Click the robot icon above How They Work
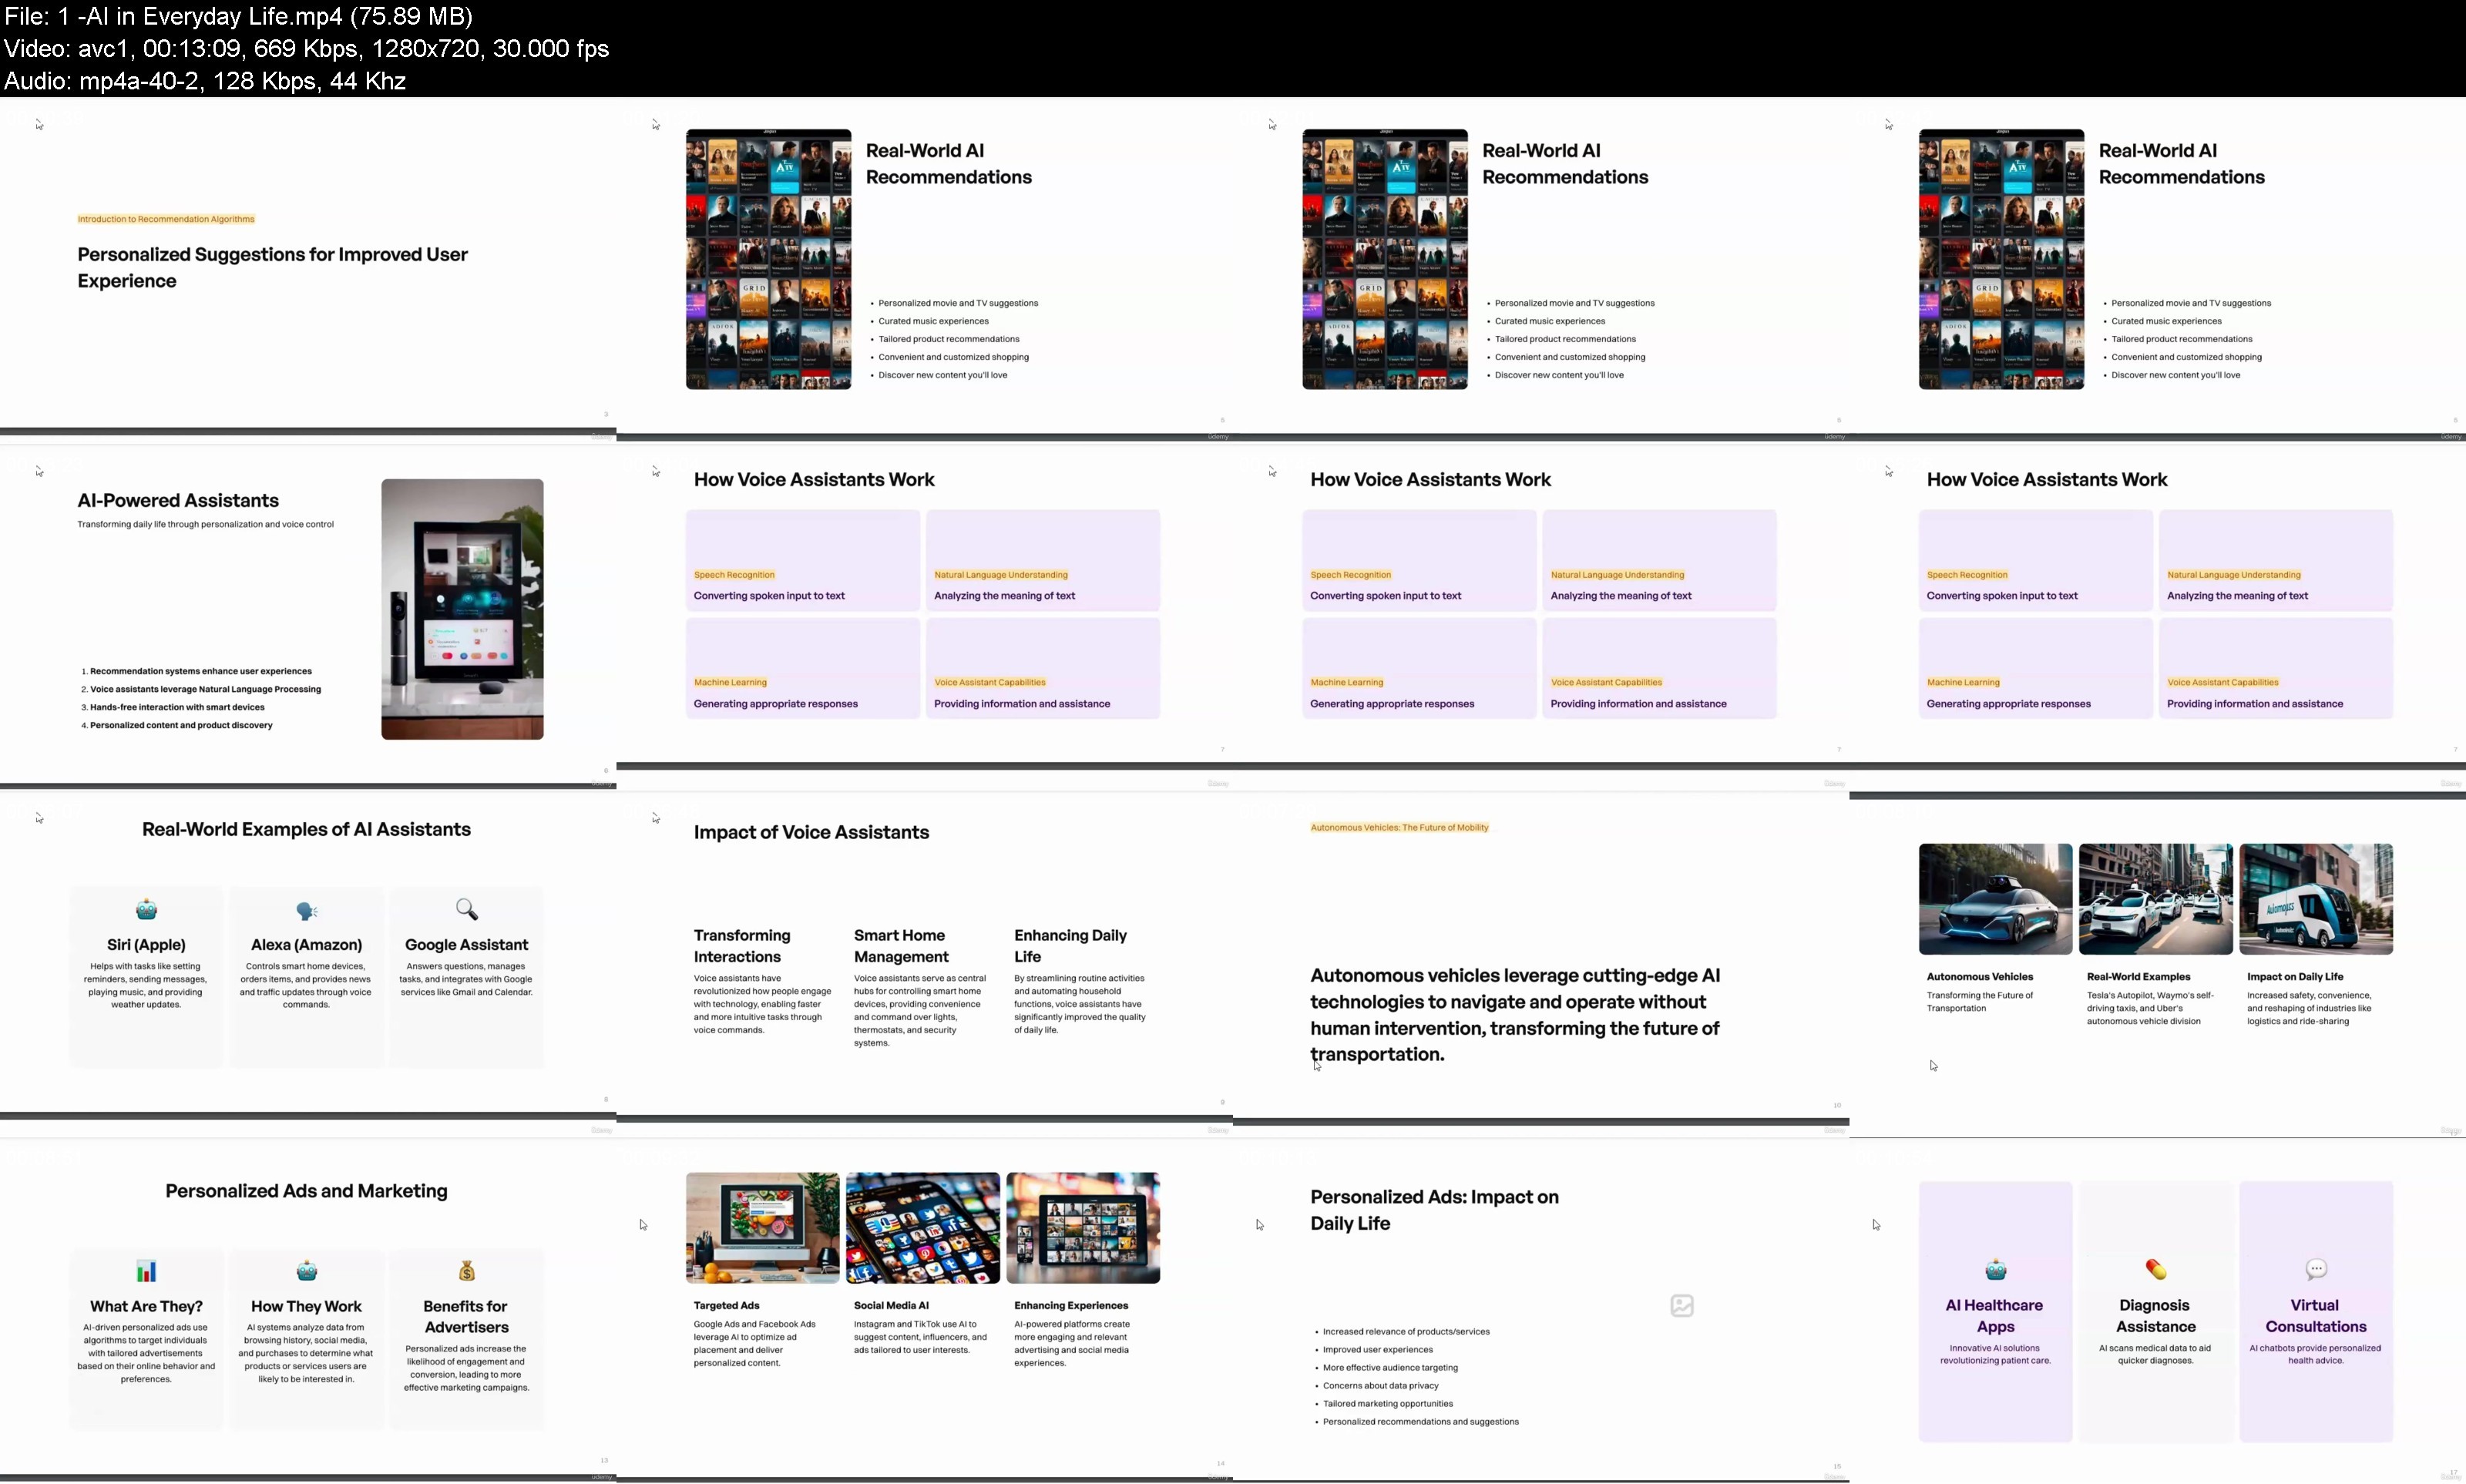This screenshot has height=1484, width=2466. pyautogui.click(x=307, y=1271)
